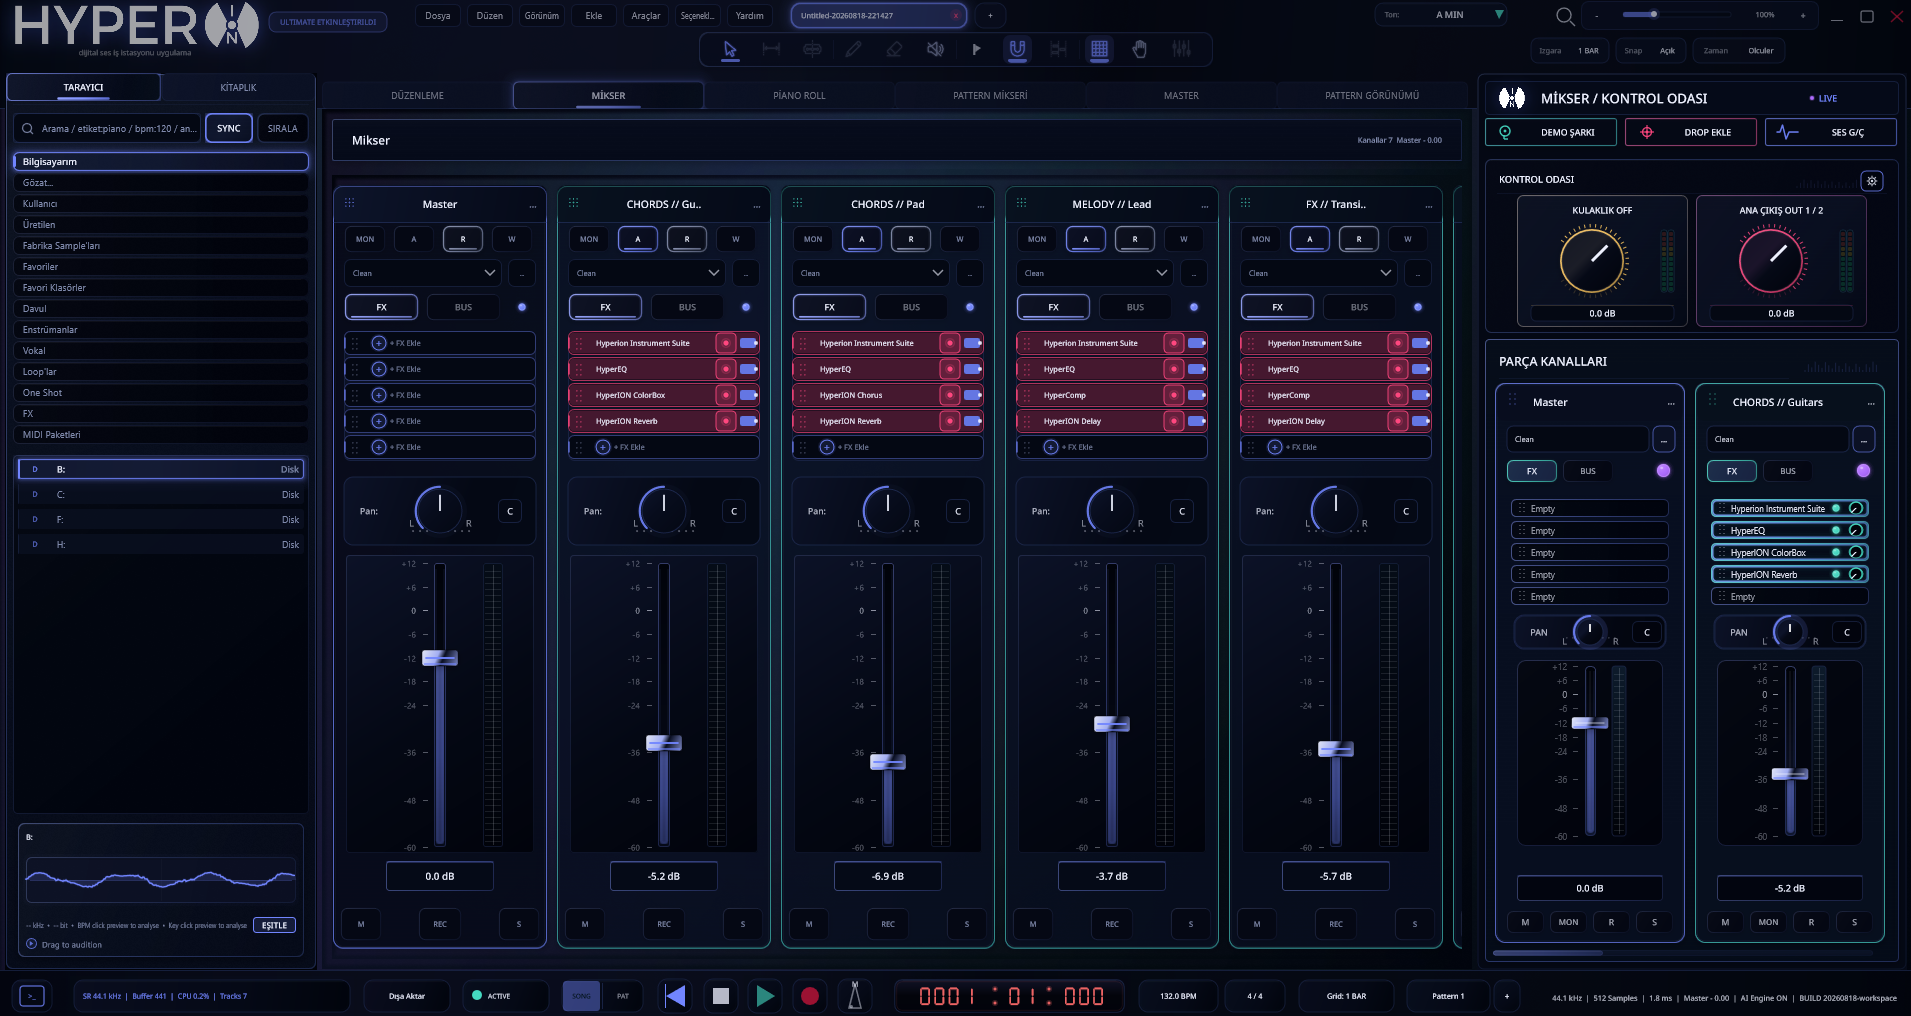Open the terminal console icon
This screenshot has width=1911, height=1016.
pyautogui.click(x=32, y=996)
